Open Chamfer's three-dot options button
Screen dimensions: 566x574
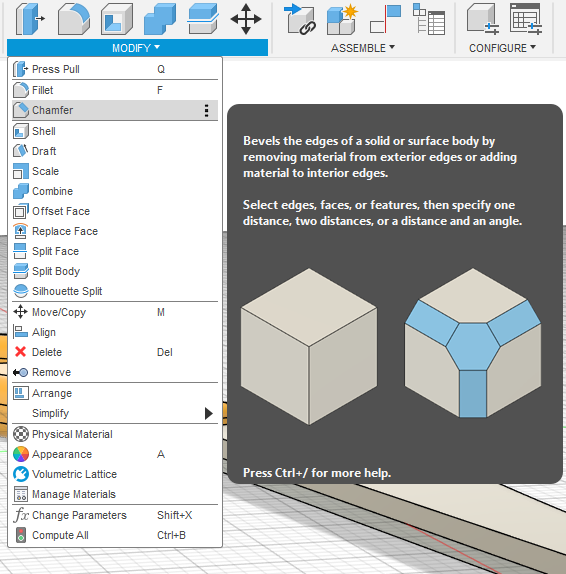(x=206, y=110)
